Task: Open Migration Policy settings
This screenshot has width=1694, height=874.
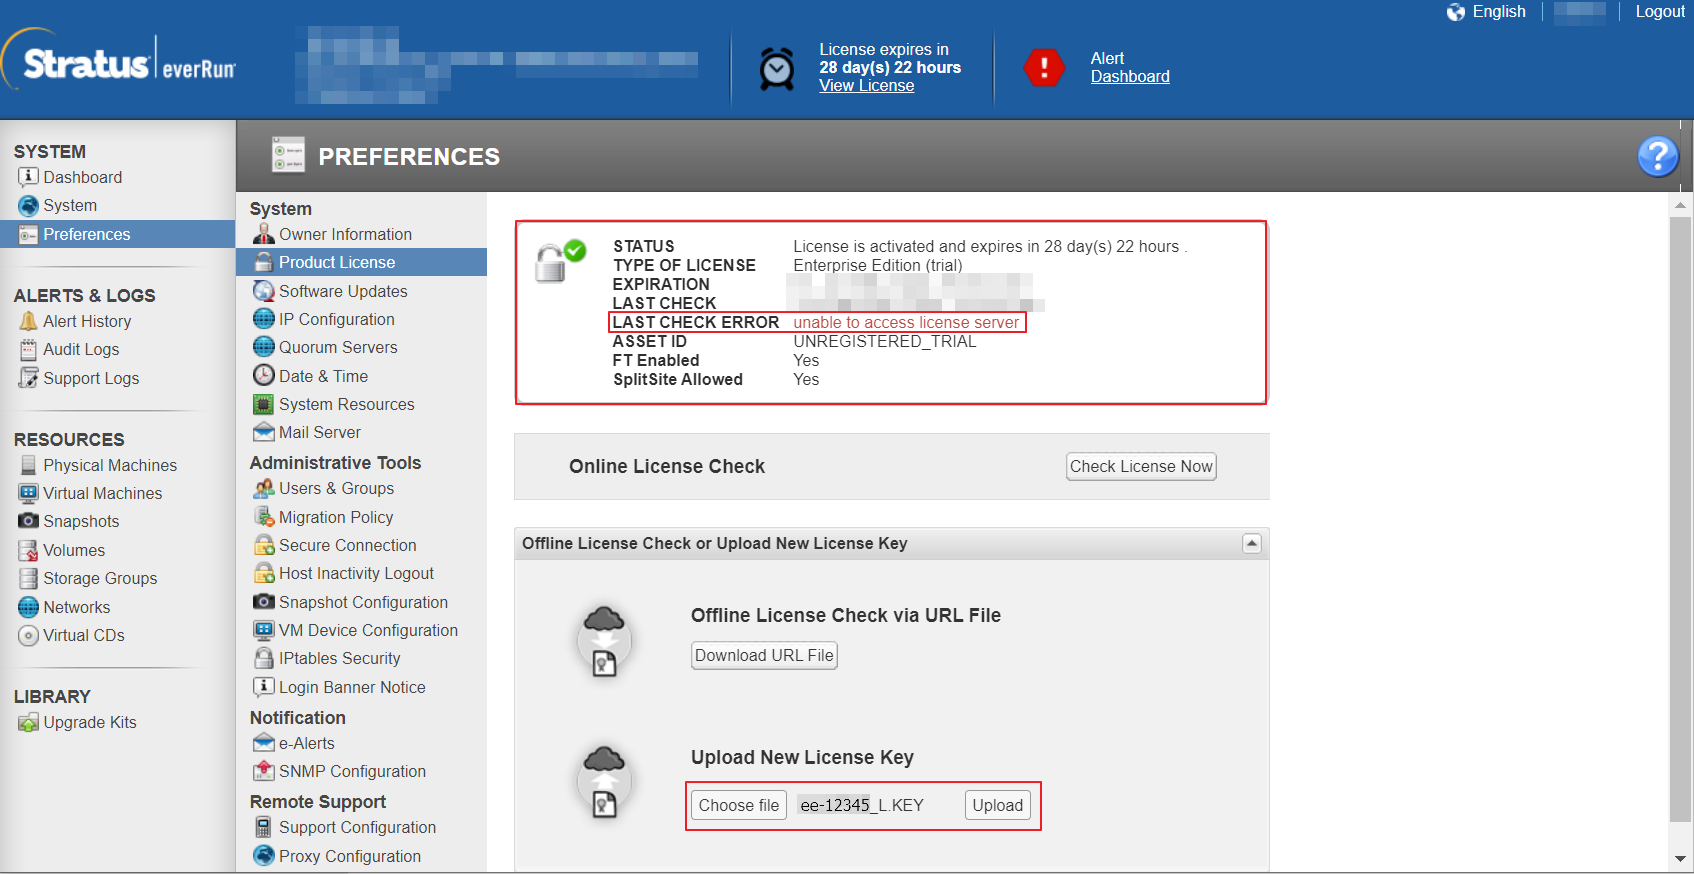Action: [336, 517]
